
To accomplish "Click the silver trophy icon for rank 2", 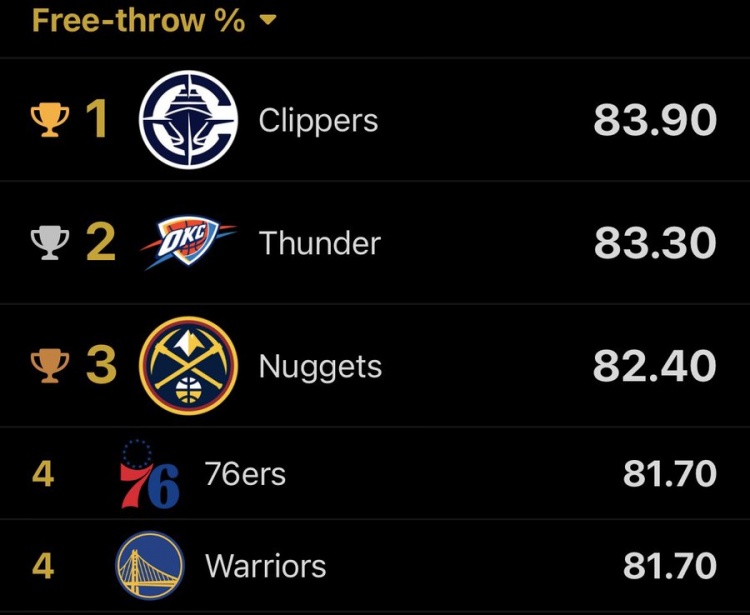I will point(49,243).
